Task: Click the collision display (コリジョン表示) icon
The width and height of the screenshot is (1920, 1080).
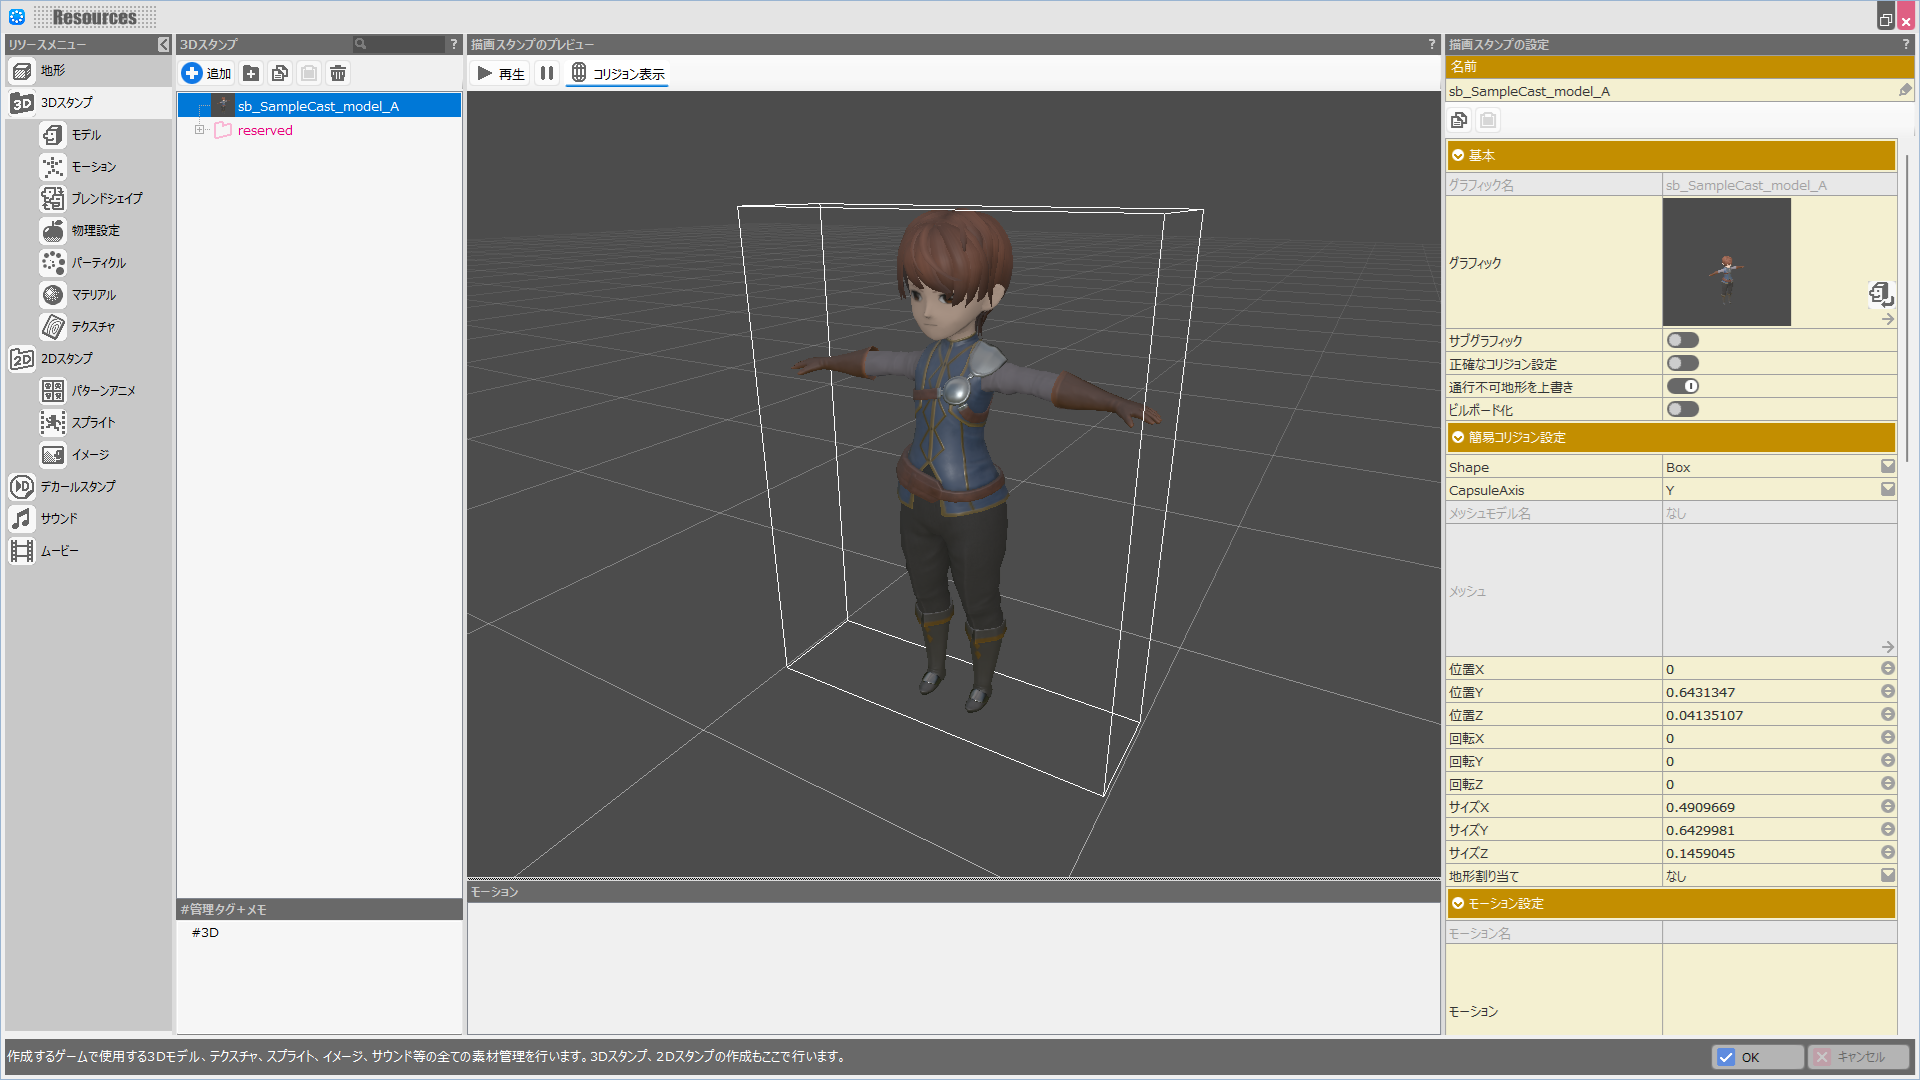Action: coord(579,73)
